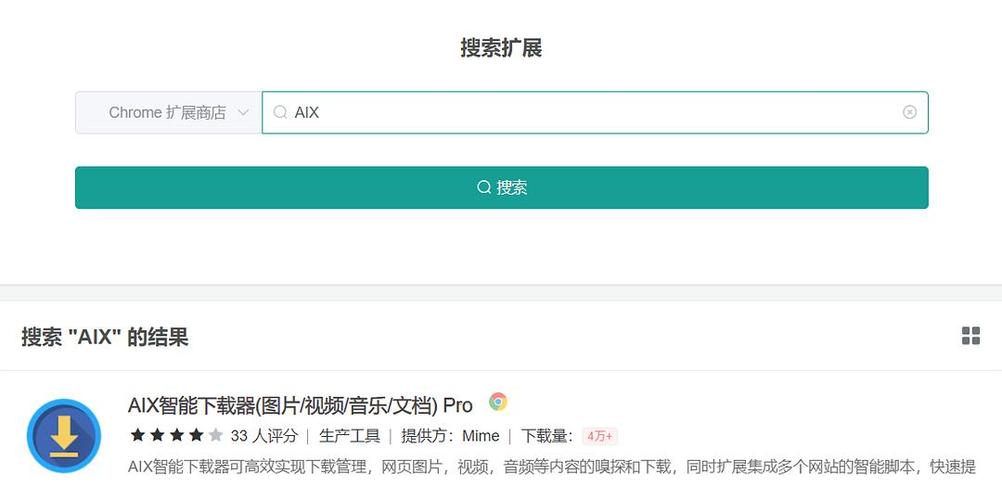Click the 33 人评分 rating text
The width and height of the screenshot is (1002, 500).
coord(264,436)
